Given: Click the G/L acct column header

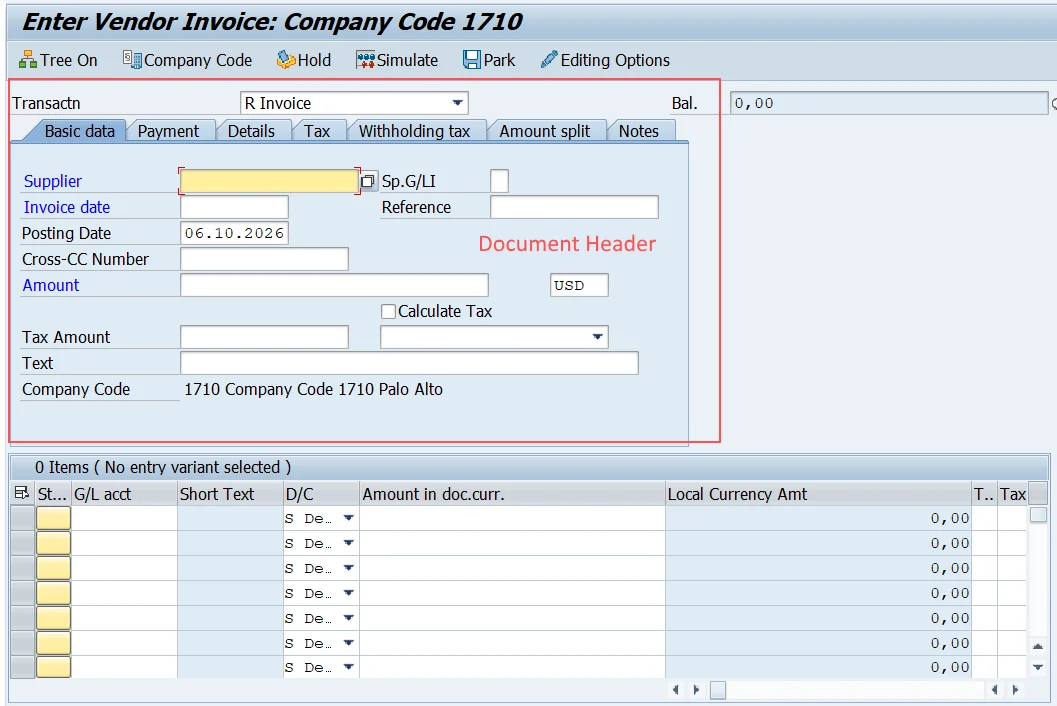Looking at the screenshot, I should point(124,494).
